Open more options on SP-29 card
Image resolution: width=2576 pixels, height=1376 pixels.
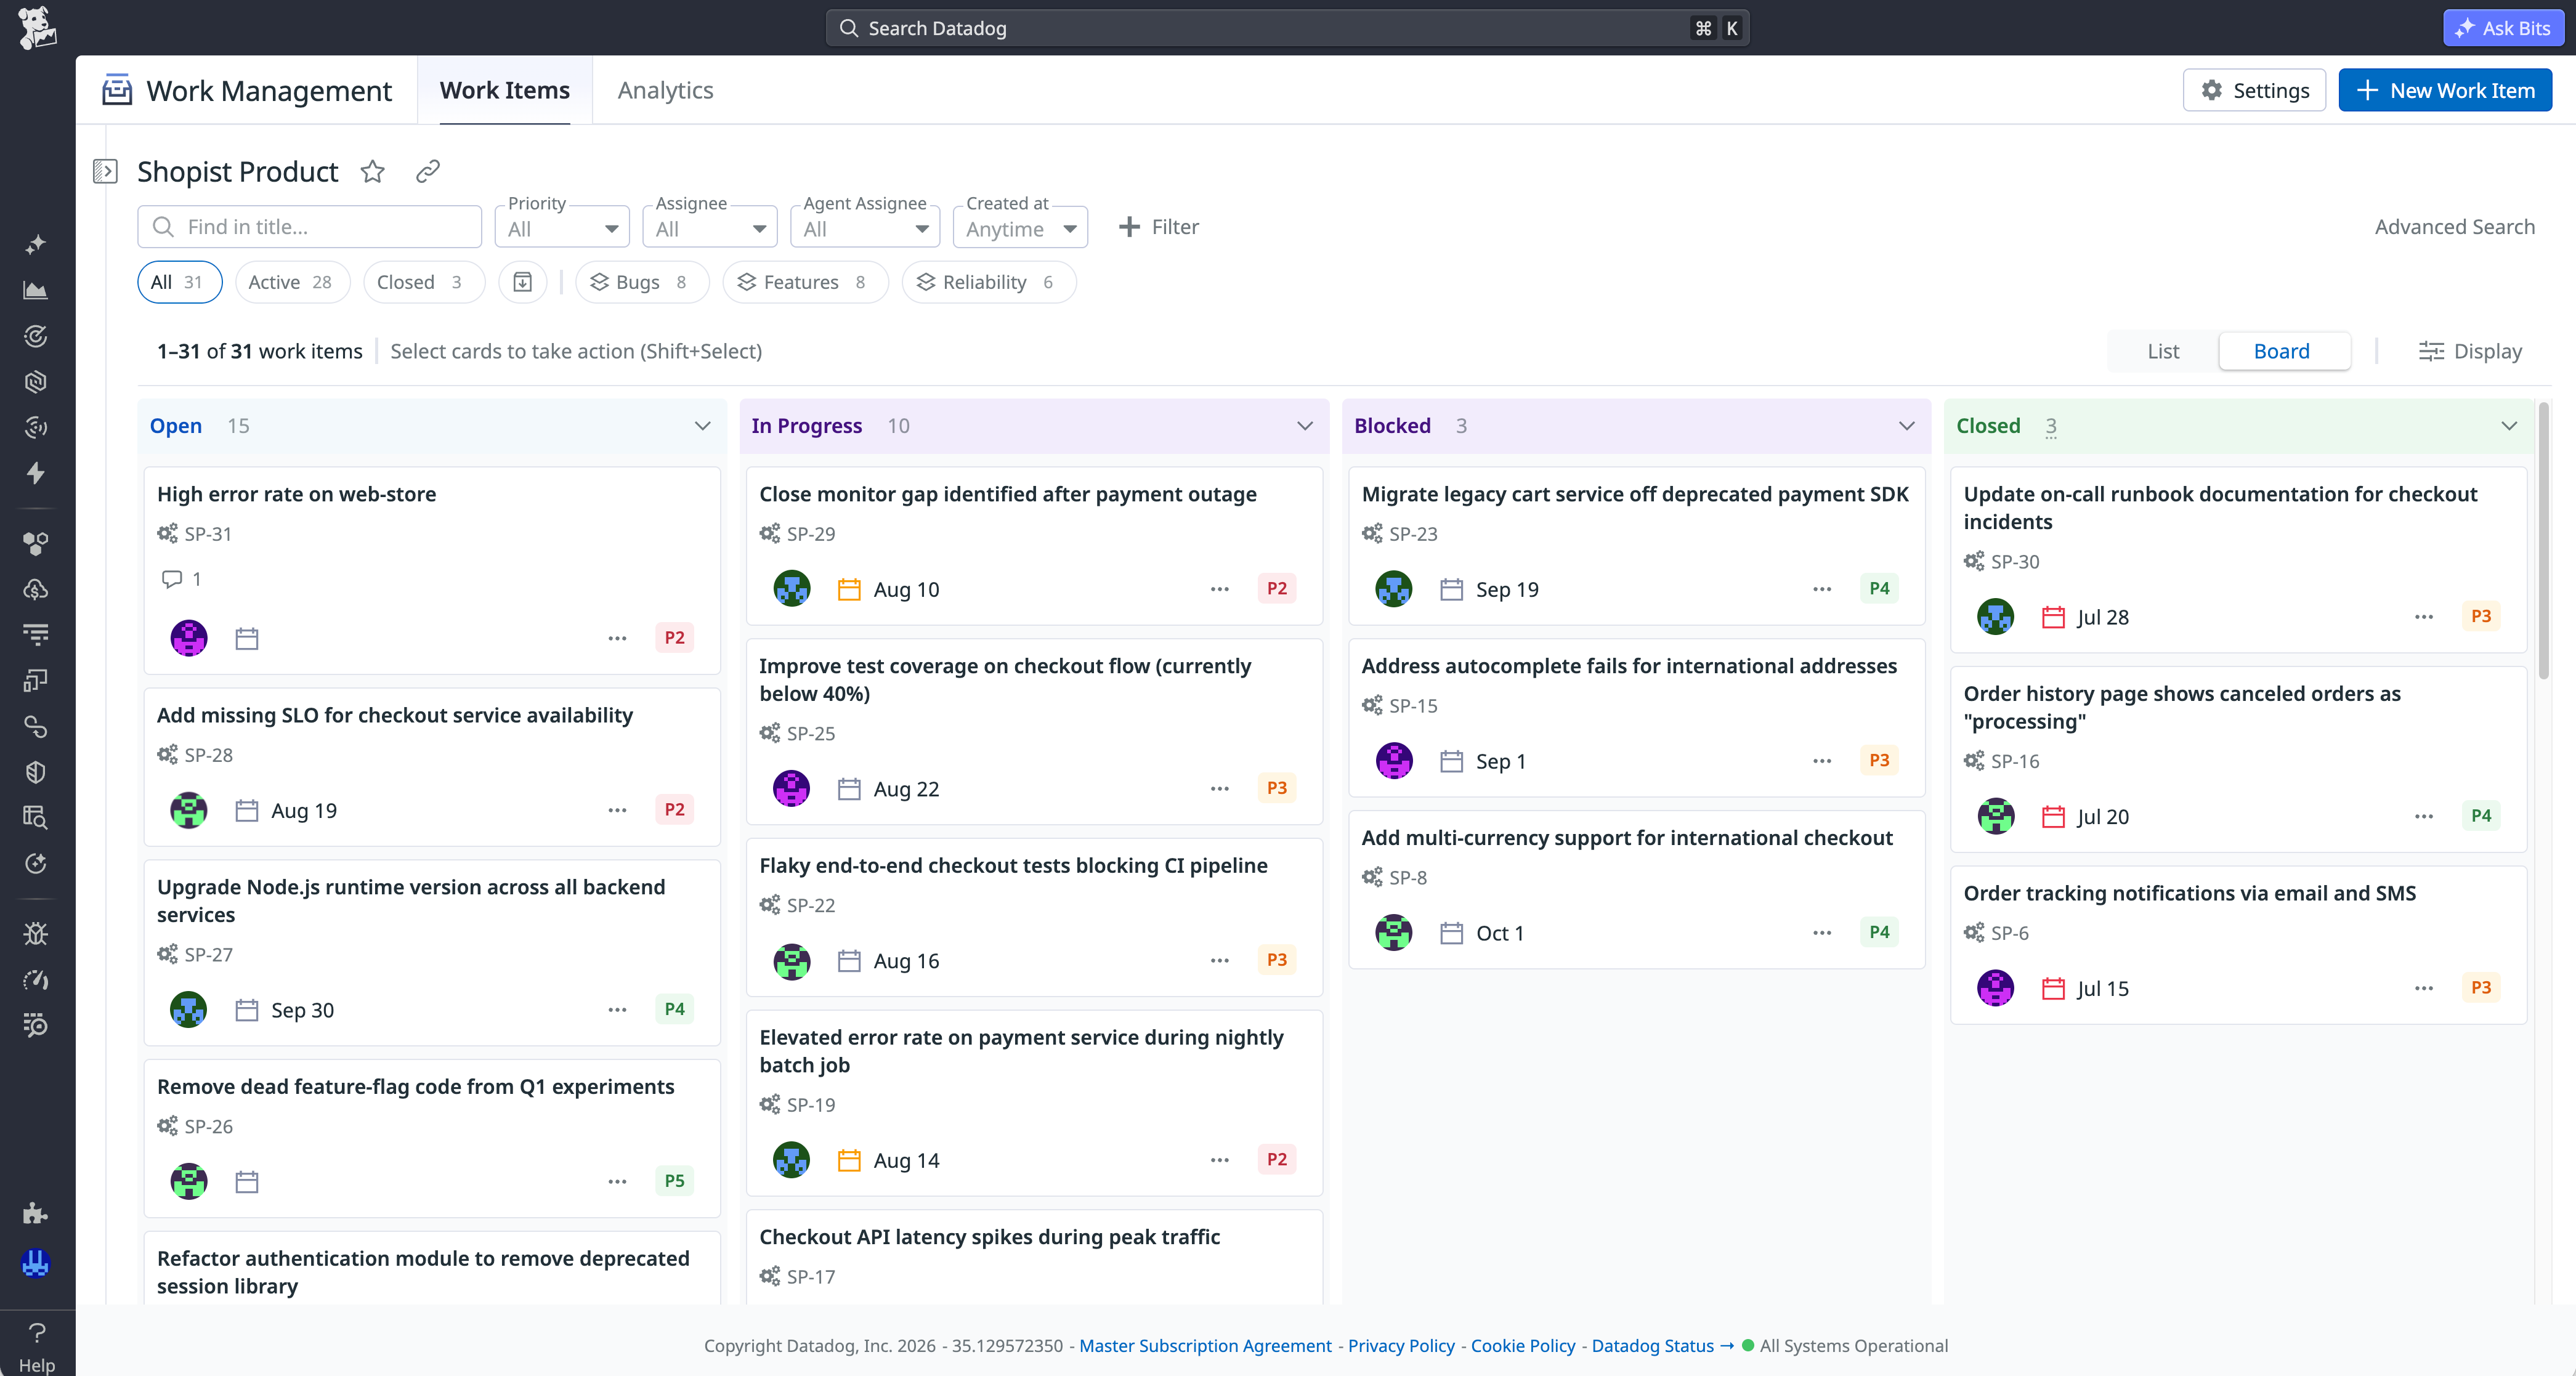[1219, 589]
